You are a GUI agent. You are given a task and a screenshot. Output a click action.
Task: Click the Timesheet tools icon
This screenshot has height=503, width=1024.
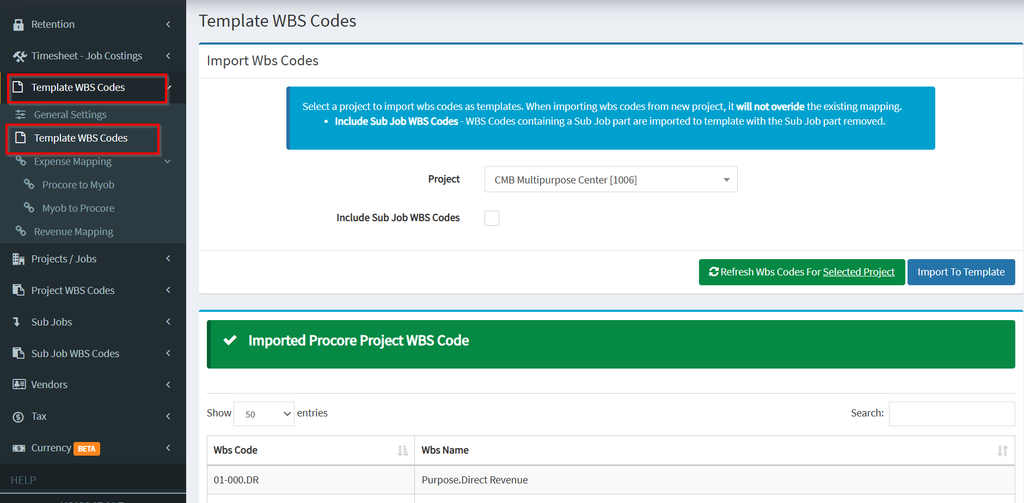coord(19,56)
